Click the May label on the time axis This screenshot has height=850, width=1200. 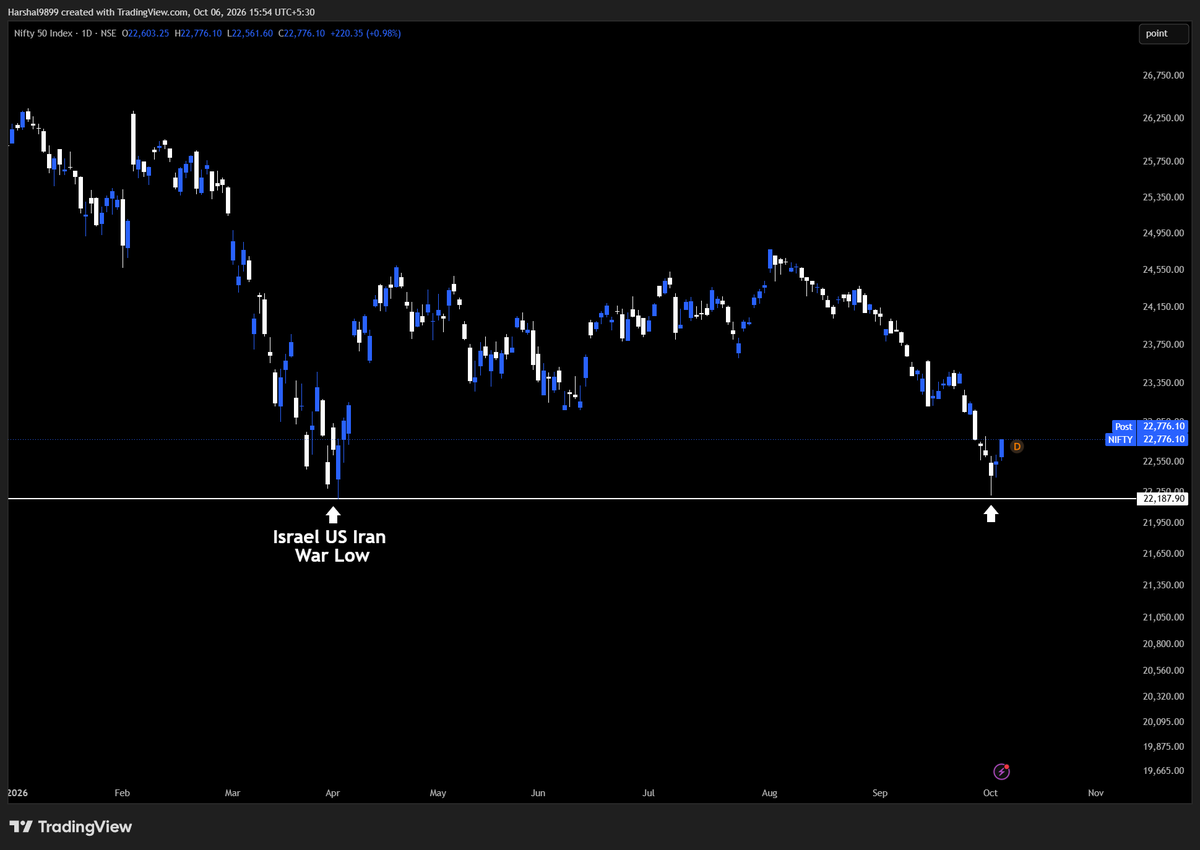click(438, 793)
